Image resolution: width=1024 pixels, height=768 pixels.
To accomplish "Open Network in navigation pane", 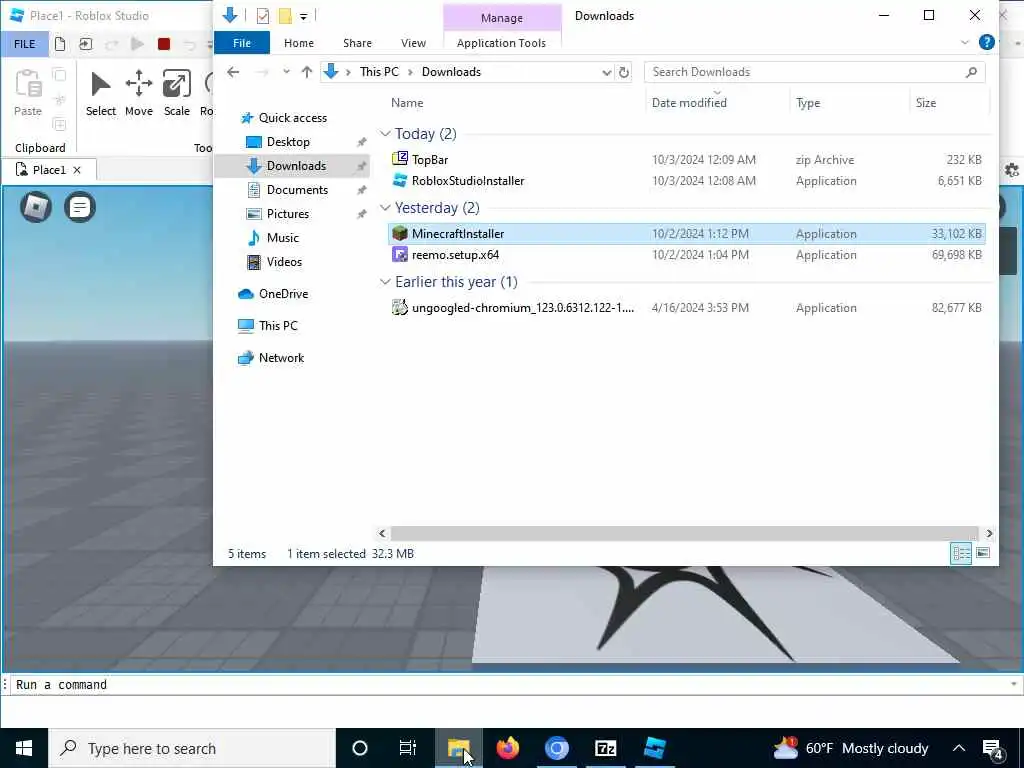I will pos(281,358).
